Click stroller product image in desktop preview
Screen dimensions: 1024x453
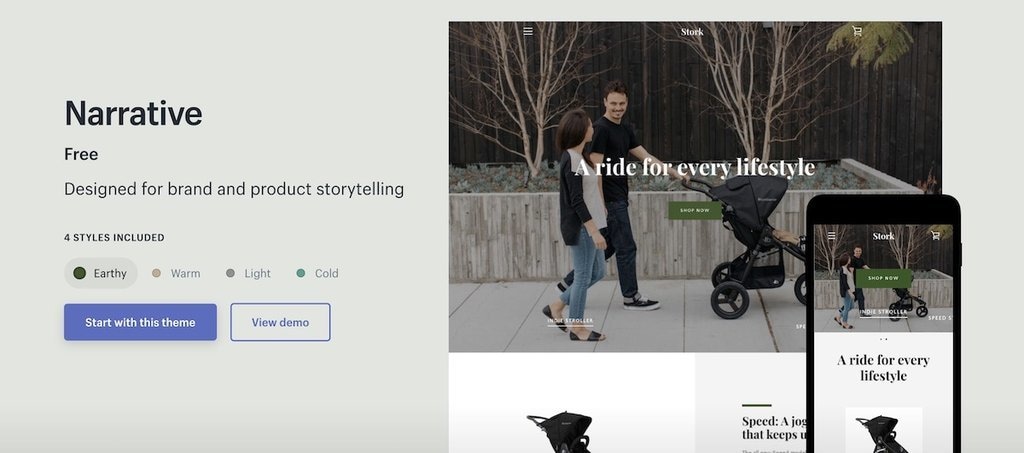(x=560, y=431)
